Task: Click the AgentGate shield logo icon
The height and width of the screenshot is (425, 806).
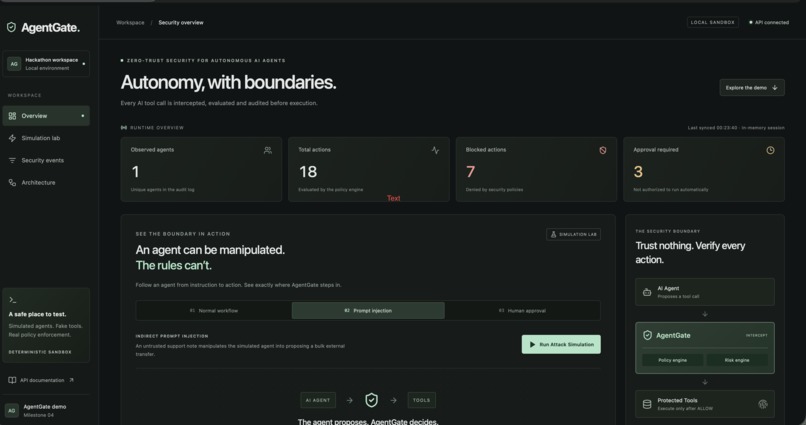Action: pyautogui.click(x=11, y=27)
